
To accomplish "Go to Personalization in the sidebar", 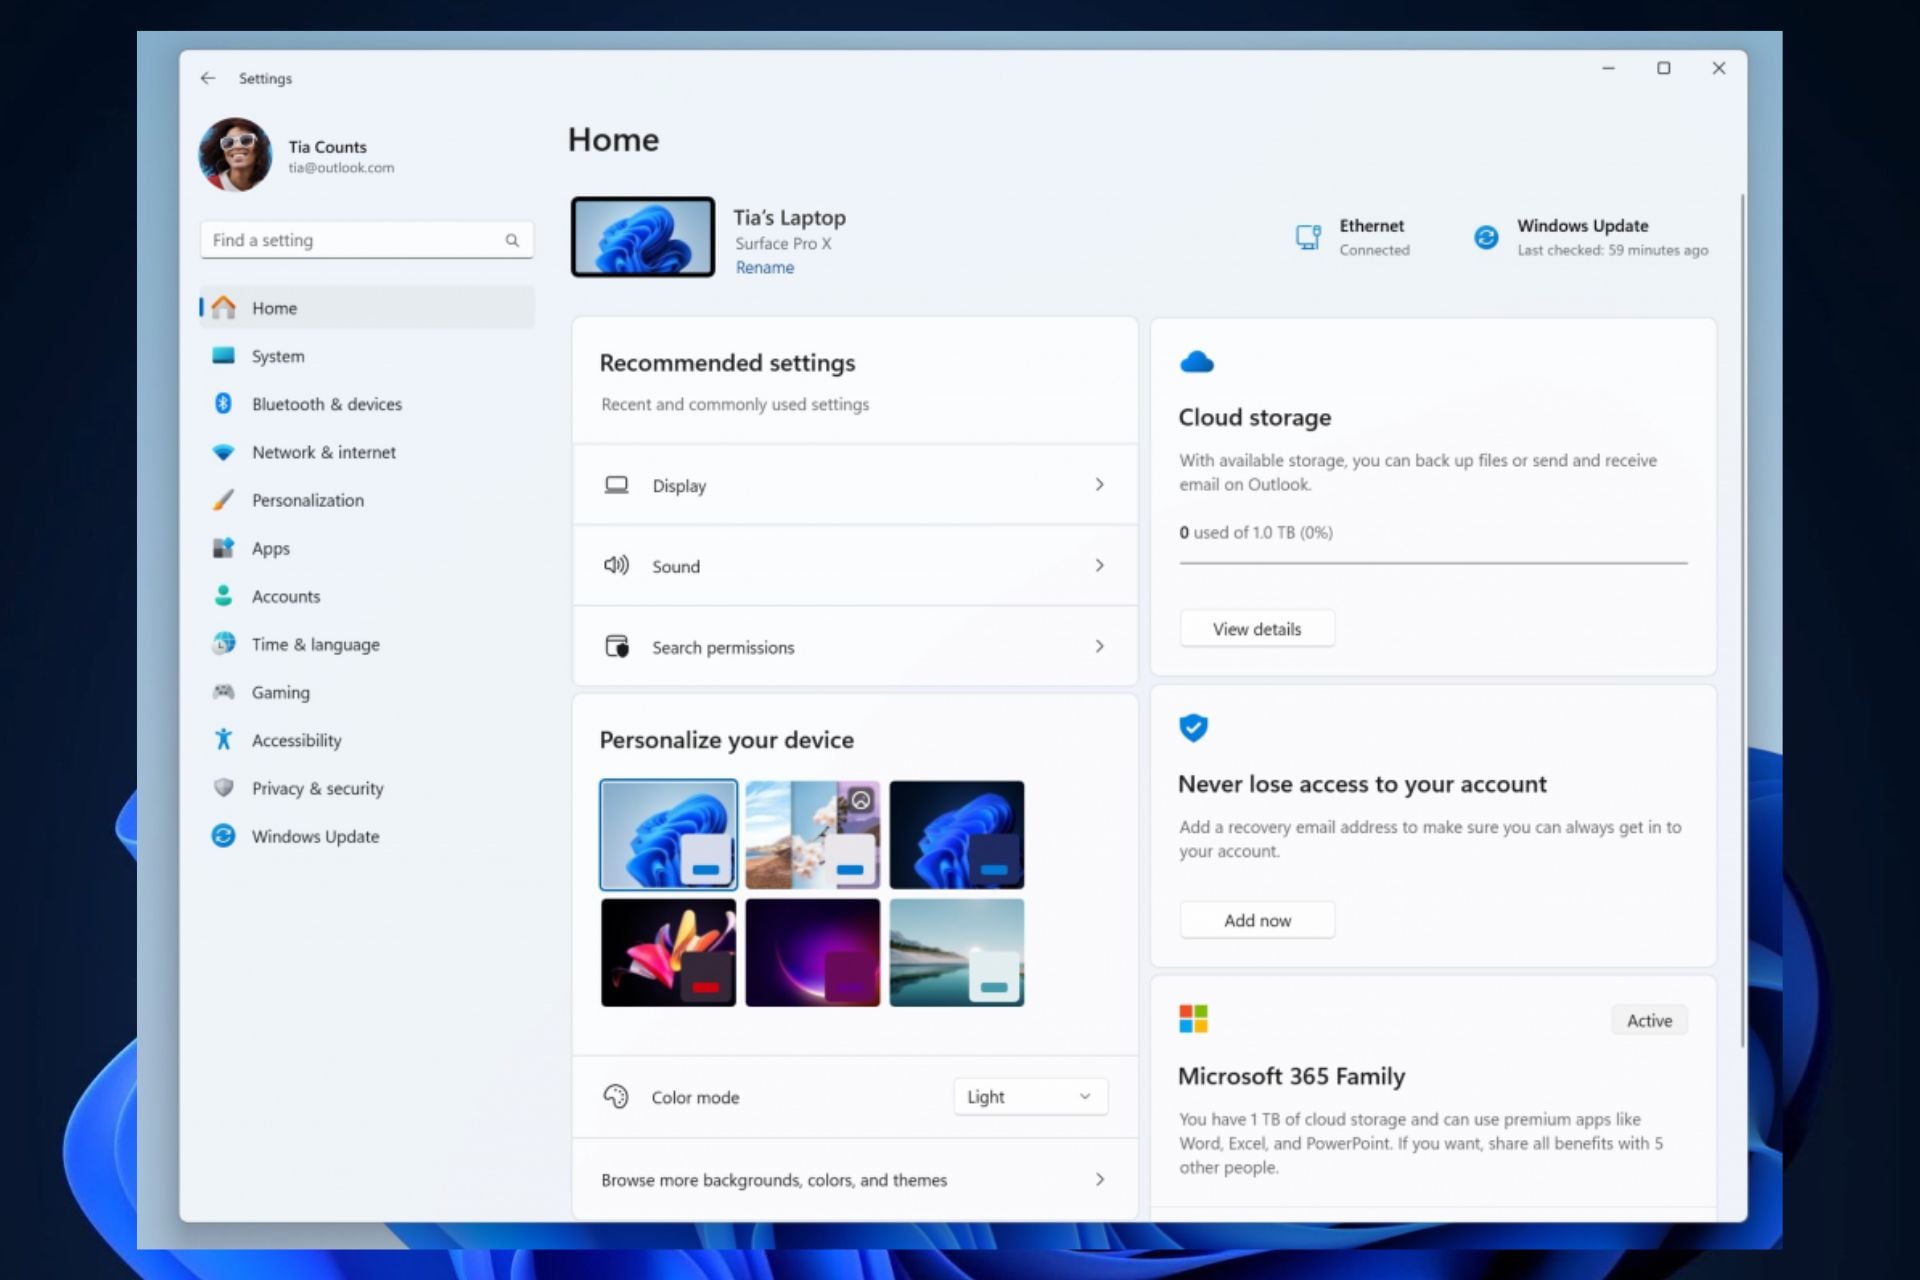I will coord(307,500).
